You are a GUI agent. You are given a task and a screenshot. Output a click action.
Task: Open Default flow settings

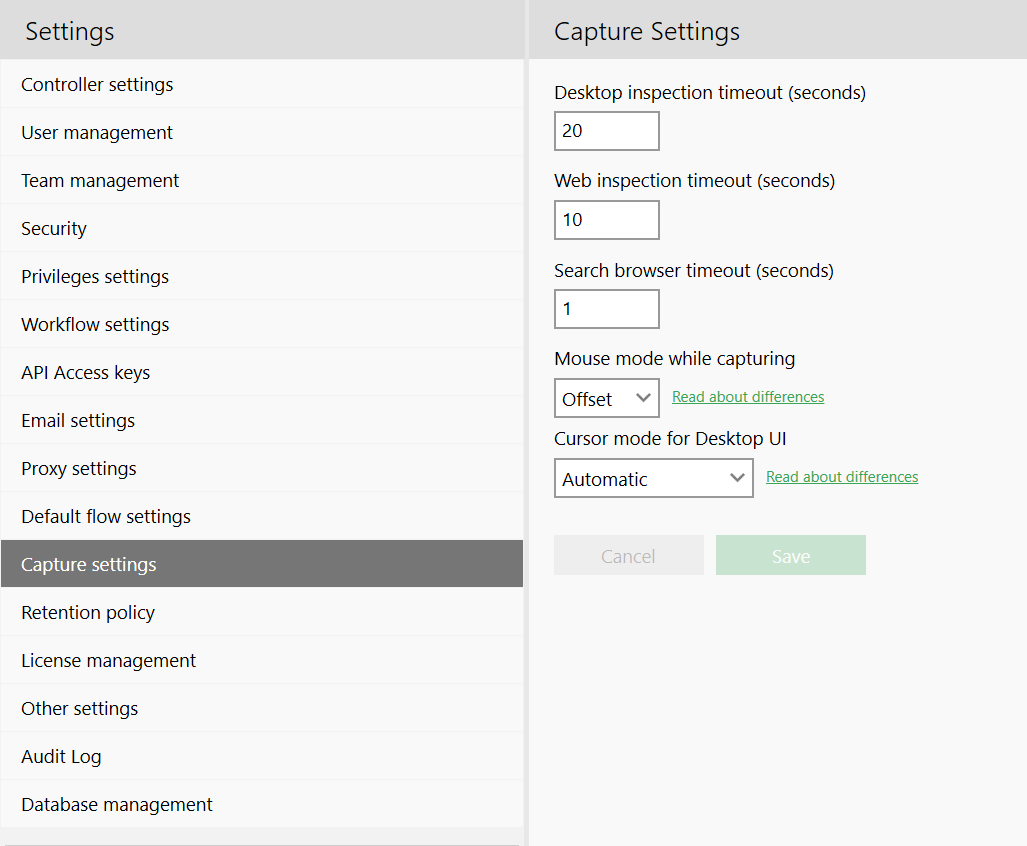[106, 517]
